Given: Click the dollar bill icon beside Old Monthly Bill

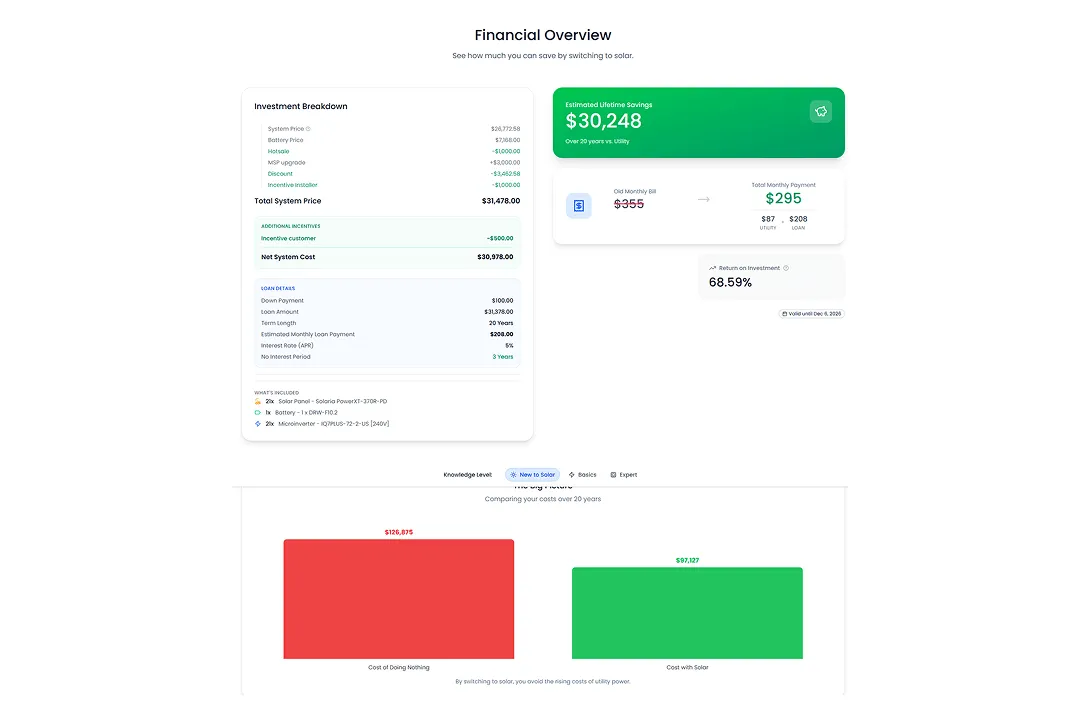Looking at the screenshot, I should (x=579, y=205).
